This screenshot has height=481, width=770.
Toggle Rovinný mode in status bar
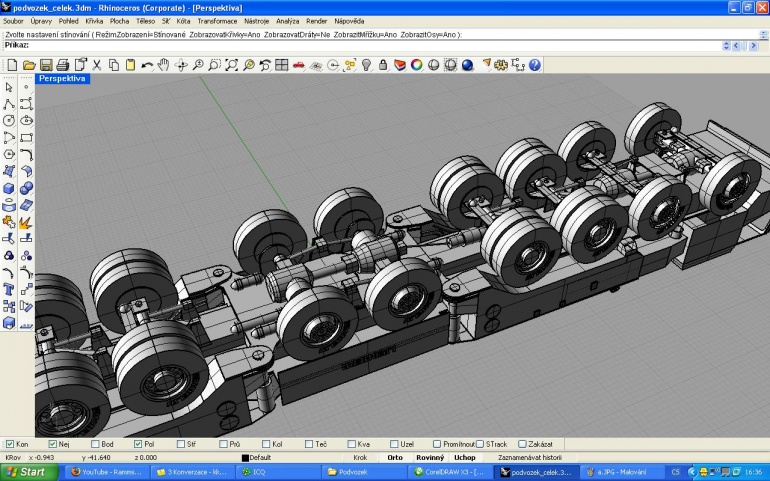coord(430,457)
